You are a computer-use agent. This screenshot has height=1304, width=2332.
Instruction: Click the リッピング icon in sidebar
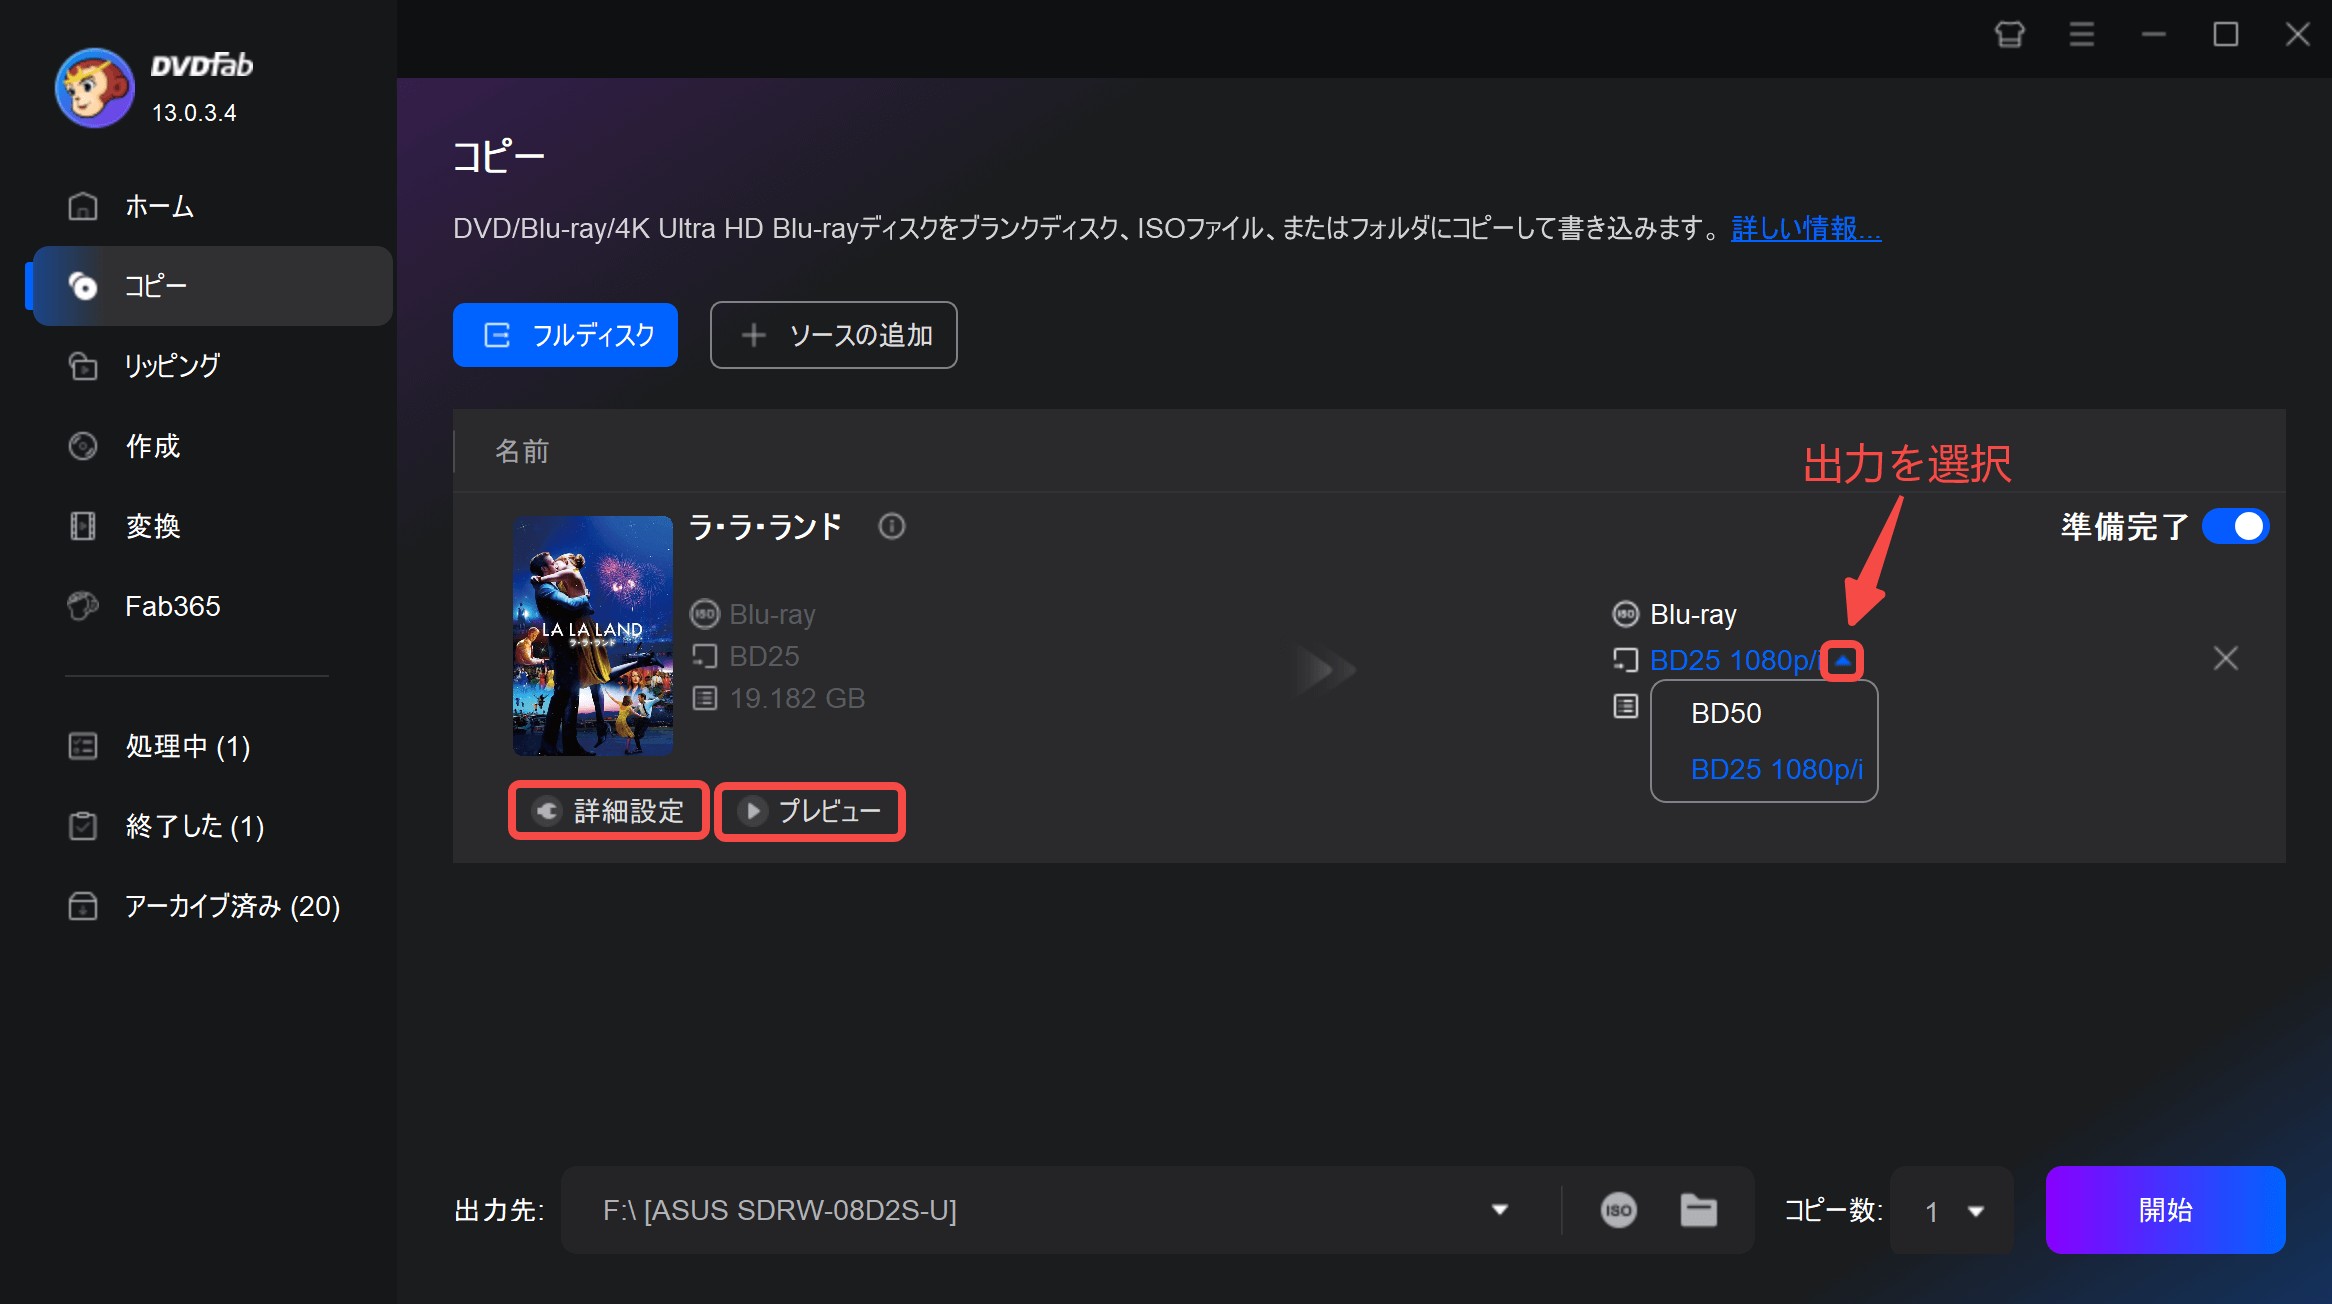(83, 366)
